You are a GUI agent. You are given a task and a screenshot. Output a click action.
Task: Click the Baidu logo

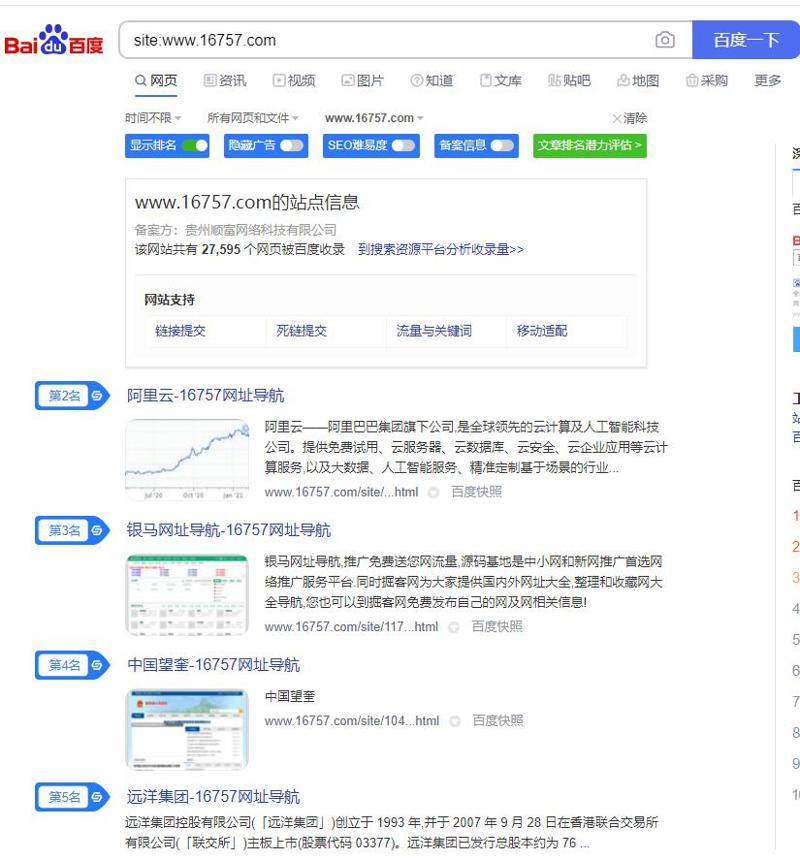point(53,40)
